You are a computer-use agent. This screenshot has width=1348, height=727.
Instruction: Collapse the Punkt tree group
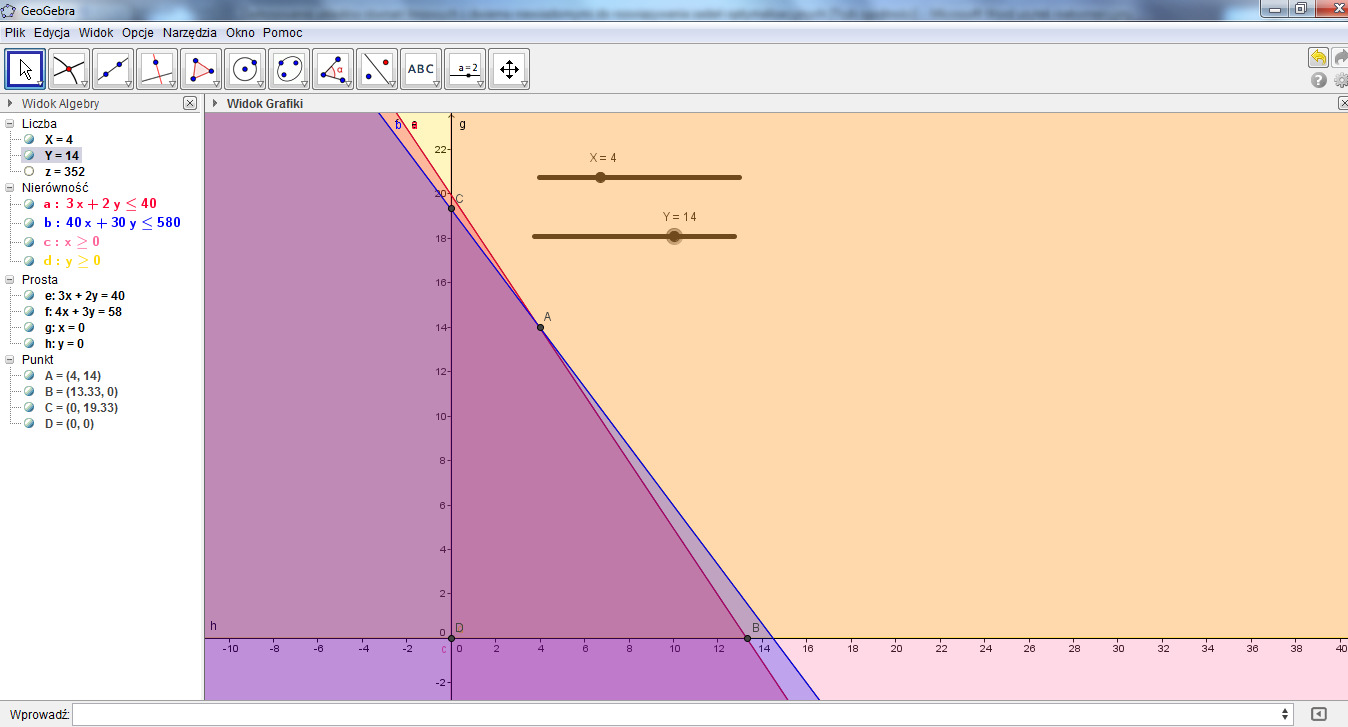point(10,360)
